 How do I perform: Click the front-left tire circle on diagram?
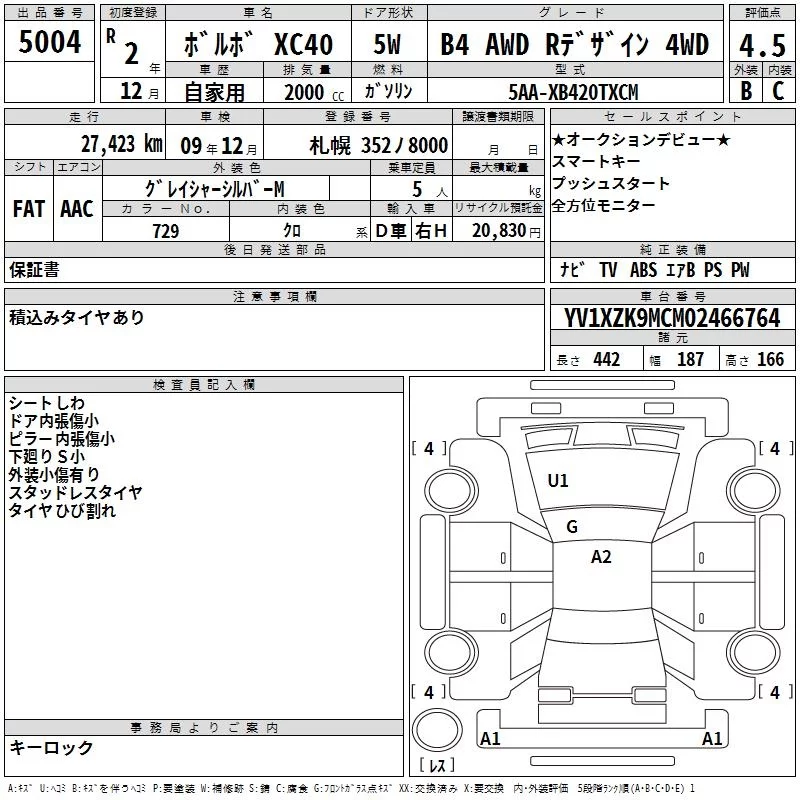(451, 491)
